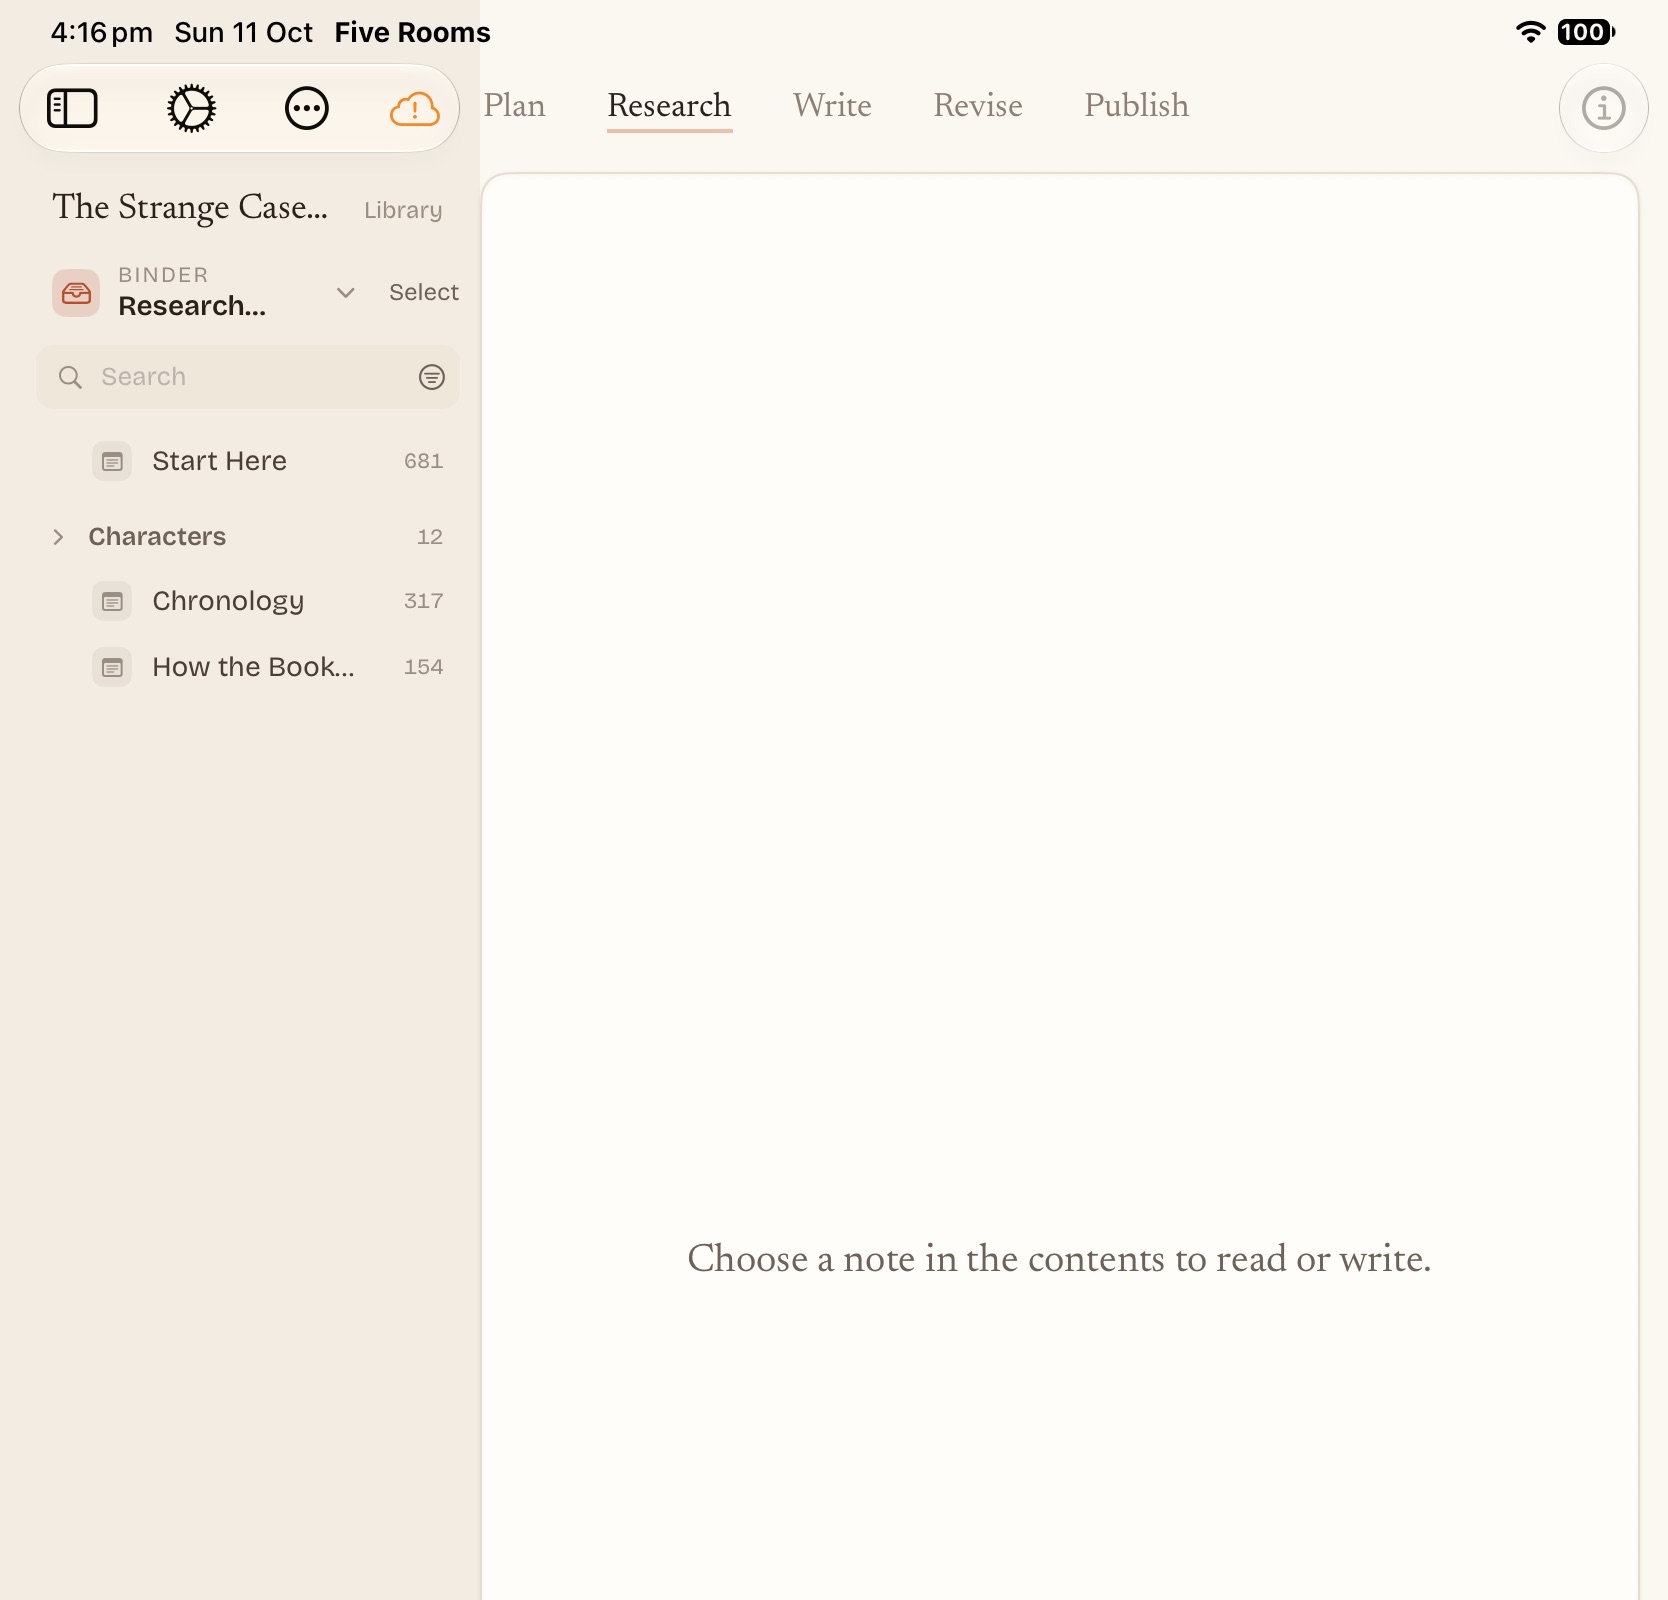The image size is (1668, 1600).
Task: Click the Research binder name
Action: coord(192,306)
